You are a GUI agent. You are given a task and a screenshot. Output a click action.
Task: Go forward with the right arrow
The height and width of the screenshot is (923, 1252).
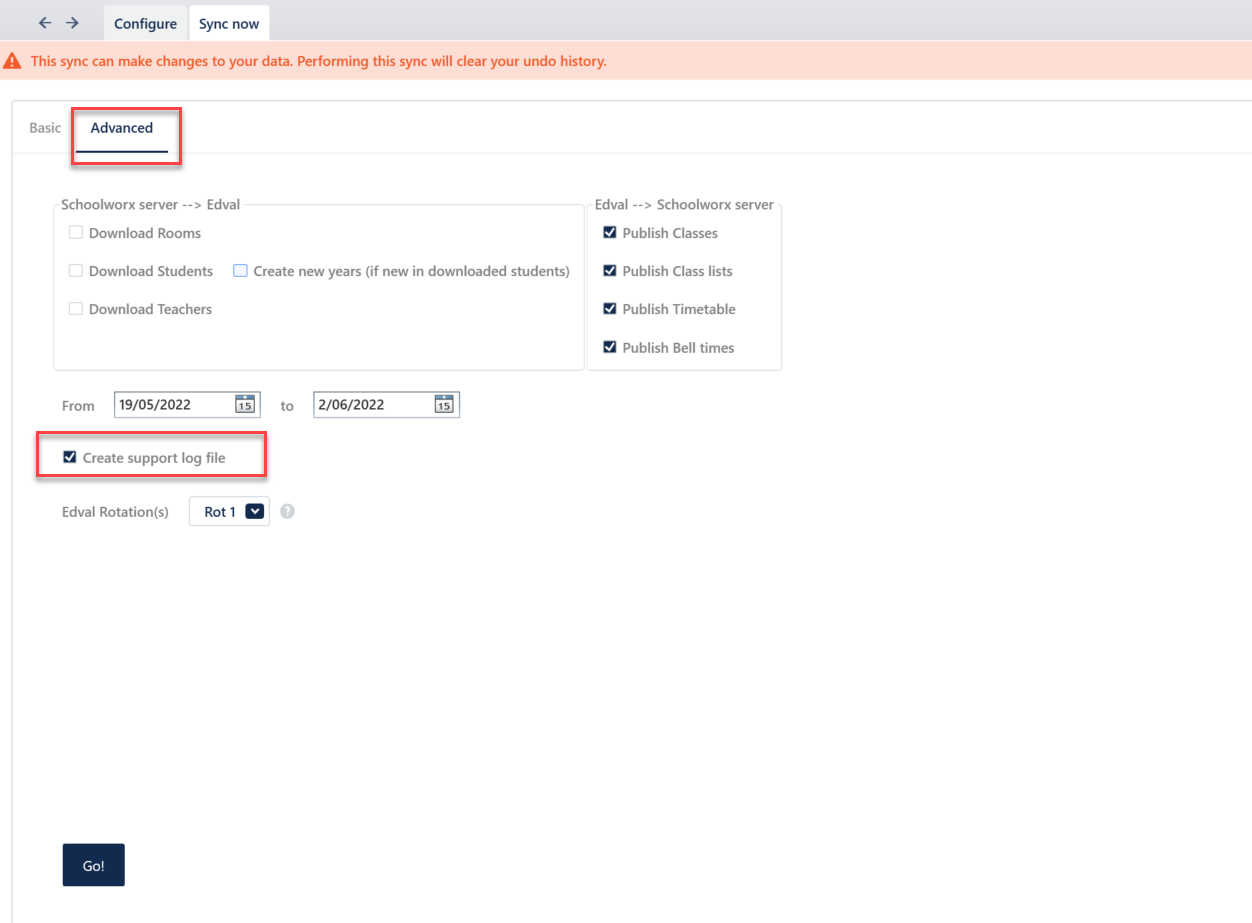(72, 23)
